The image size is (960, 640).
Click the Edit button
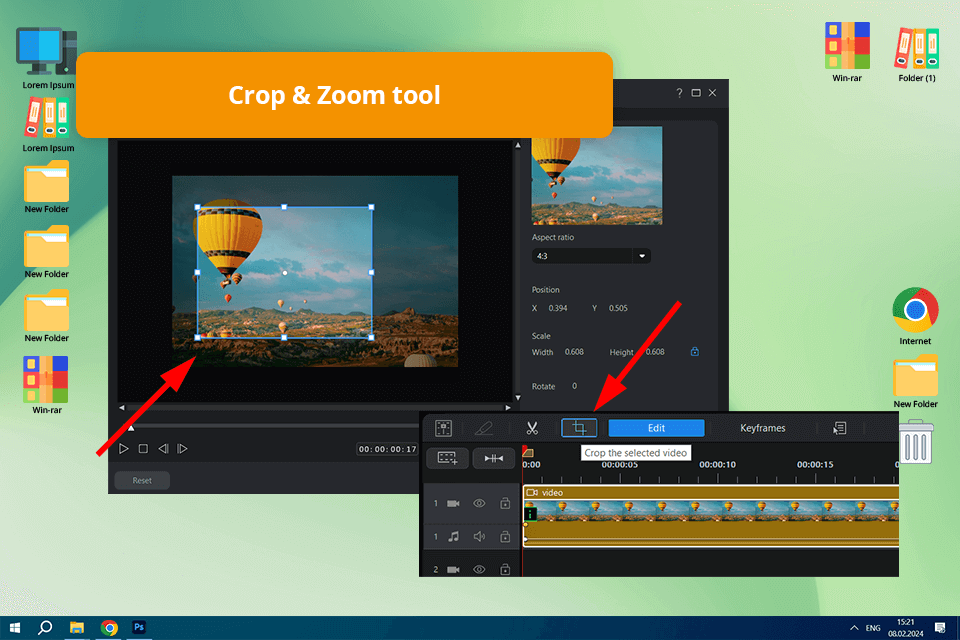[656, 428]
